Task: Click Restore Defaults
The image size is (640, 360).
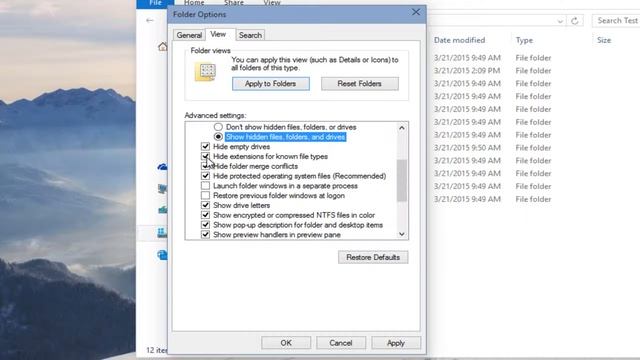Action: 373,257
